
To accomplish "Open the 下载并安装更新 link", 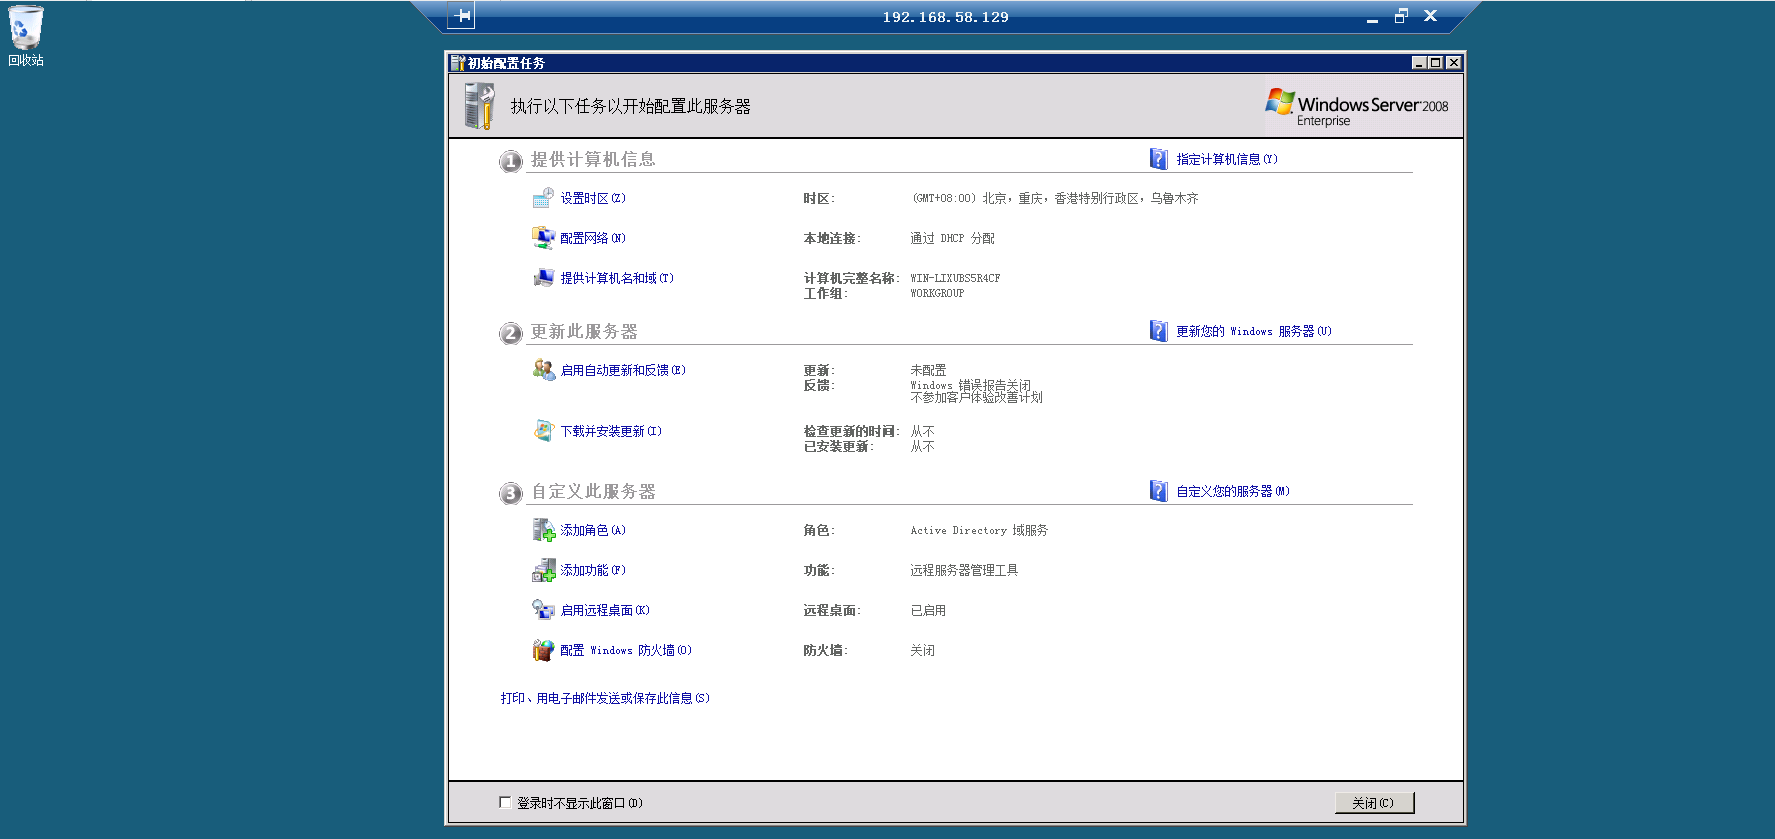I will point(610,431).
